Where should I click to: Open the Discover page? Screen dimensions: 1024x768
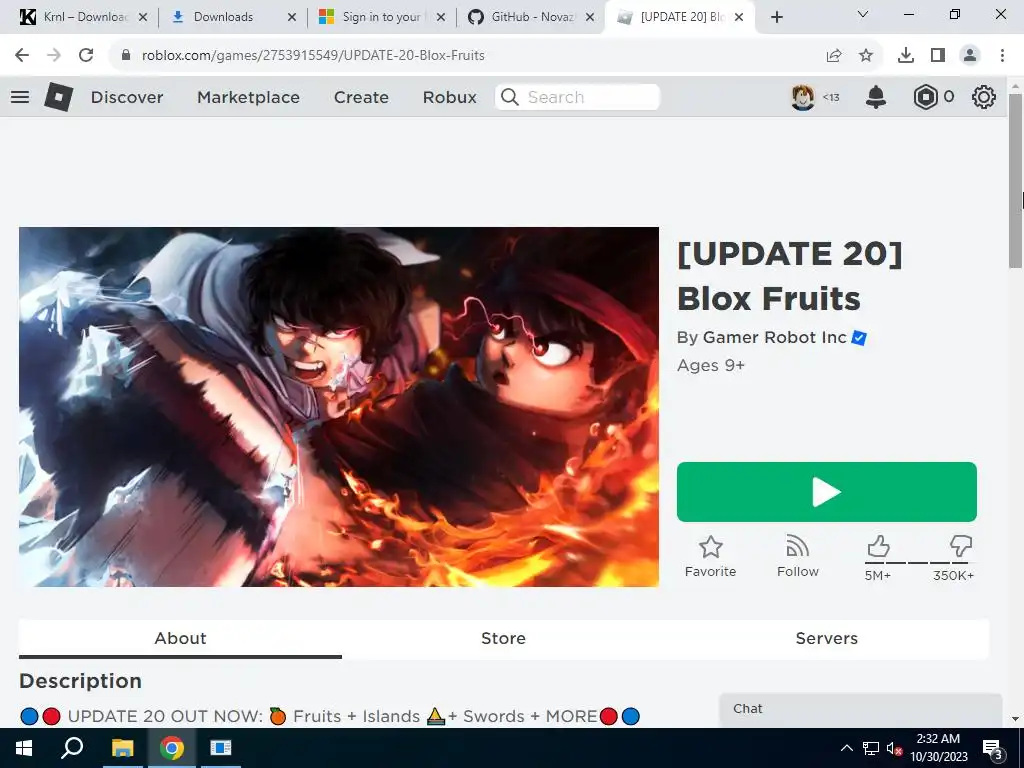point(127,97)
